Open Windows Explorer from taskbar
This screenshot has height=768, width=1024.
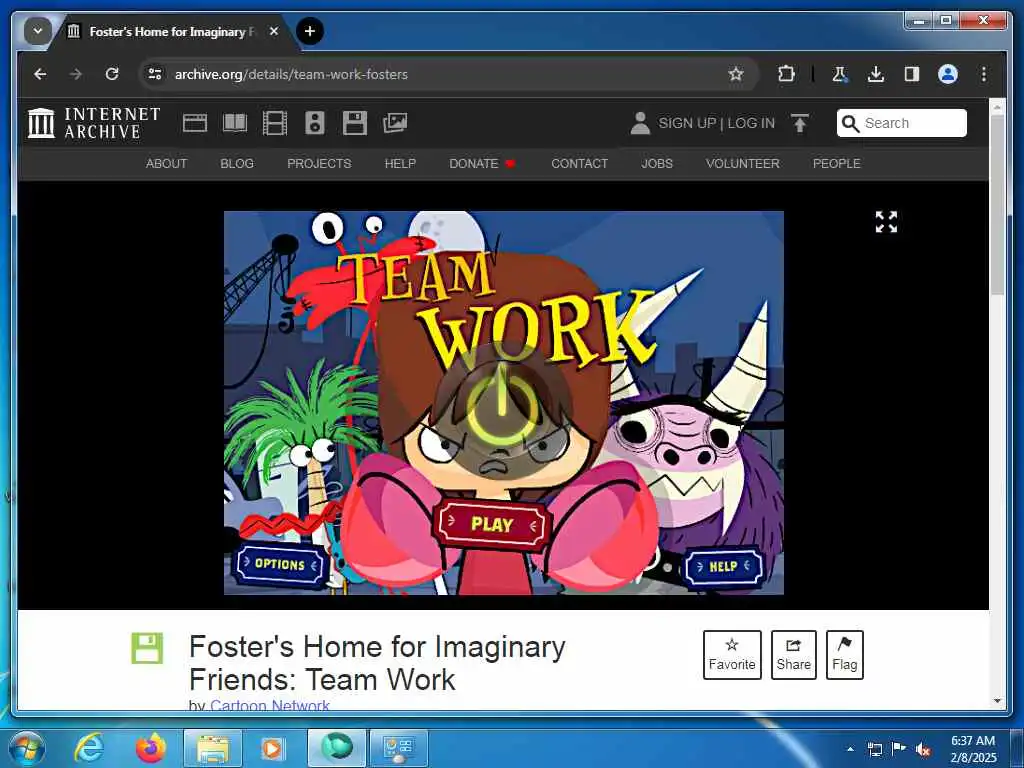(213, 748)
